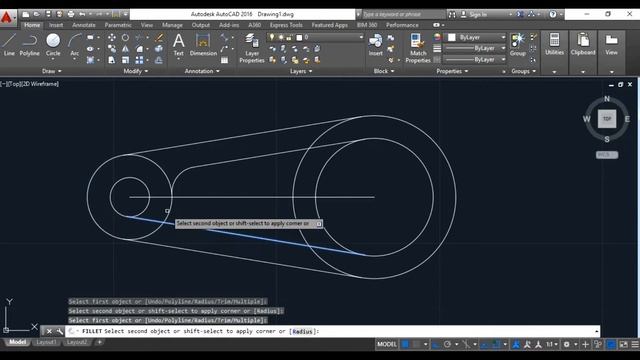The width and height of the screenshot is (640, 360).
Task: Select the Rotate tool in Modify panel
Action: pos(125,38)
